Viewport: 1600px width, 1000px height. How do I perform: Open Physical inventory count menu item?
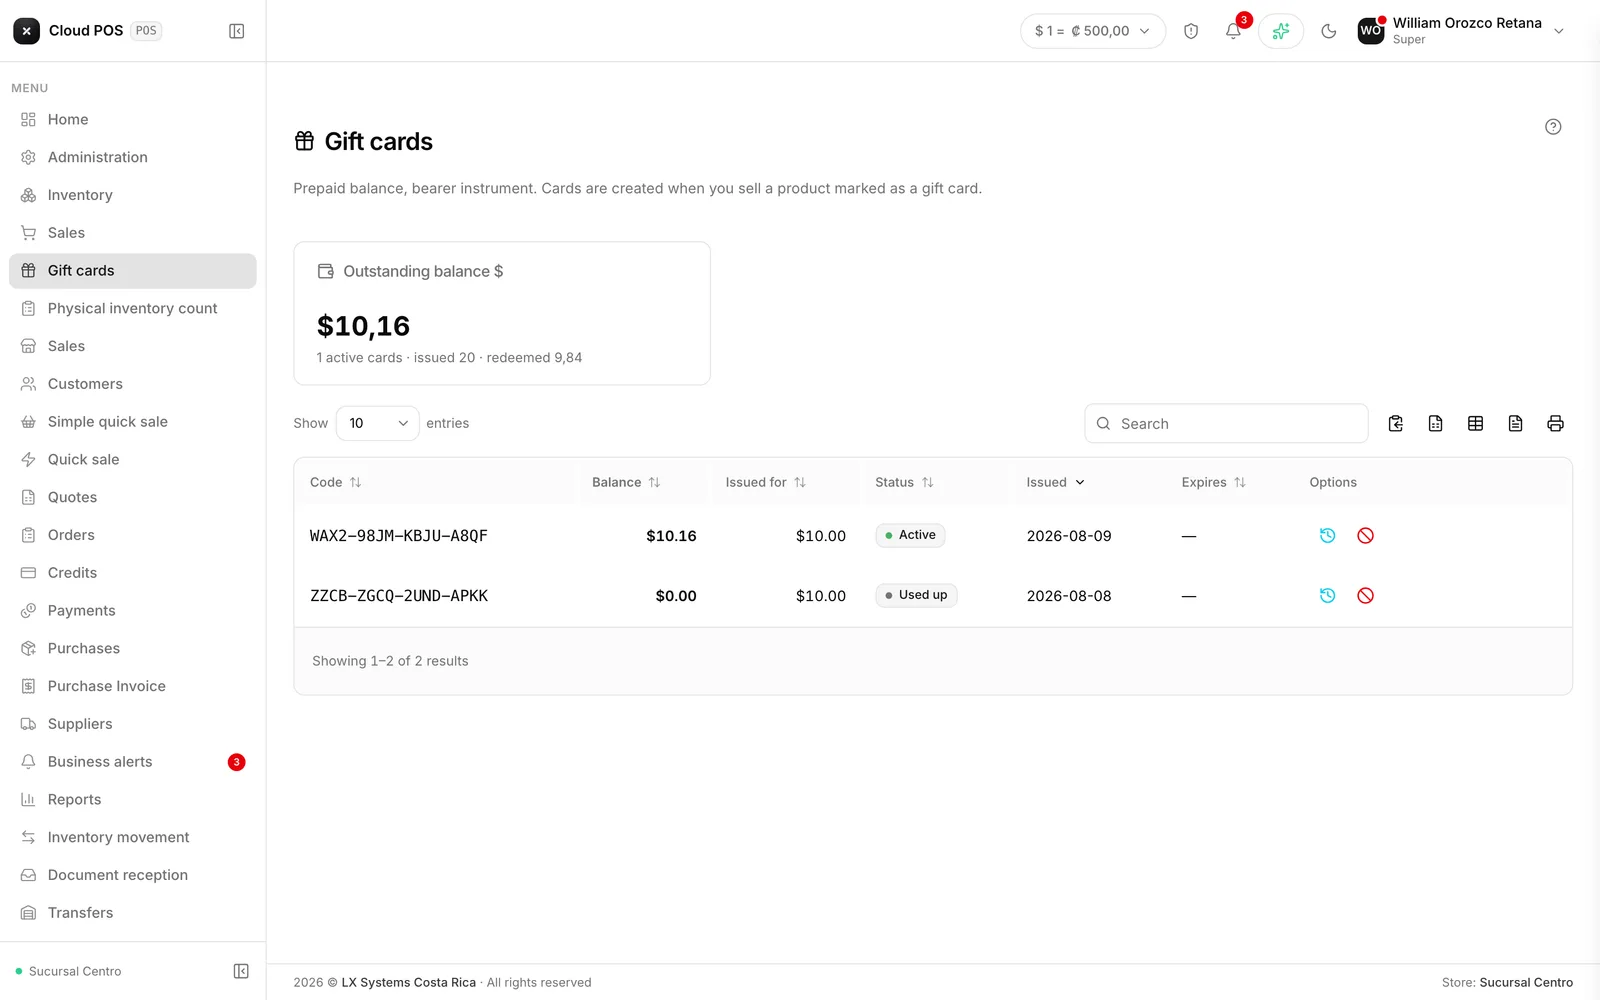[x=133, y=308]
